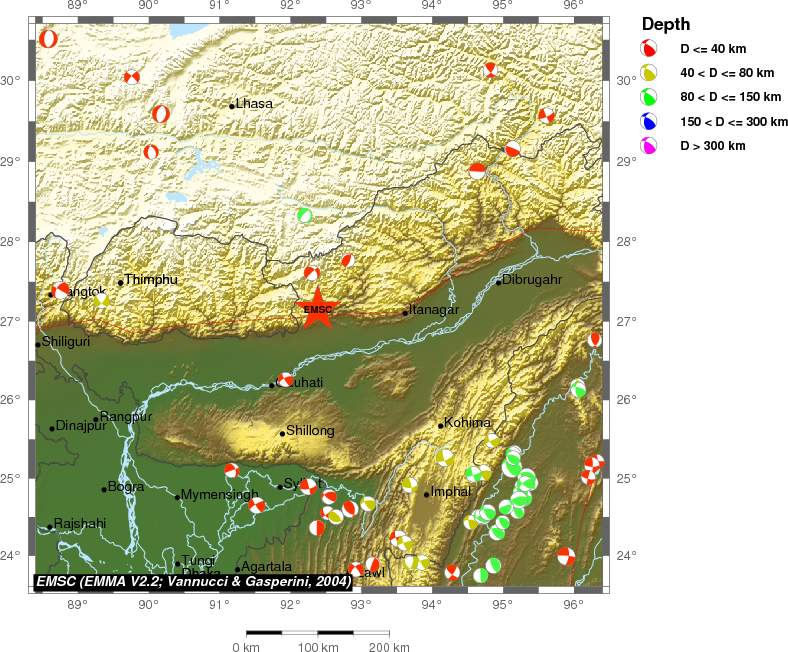Click the lone green focal mechanism north of the star
Viewport: 788px width, 652px height.
305,215
